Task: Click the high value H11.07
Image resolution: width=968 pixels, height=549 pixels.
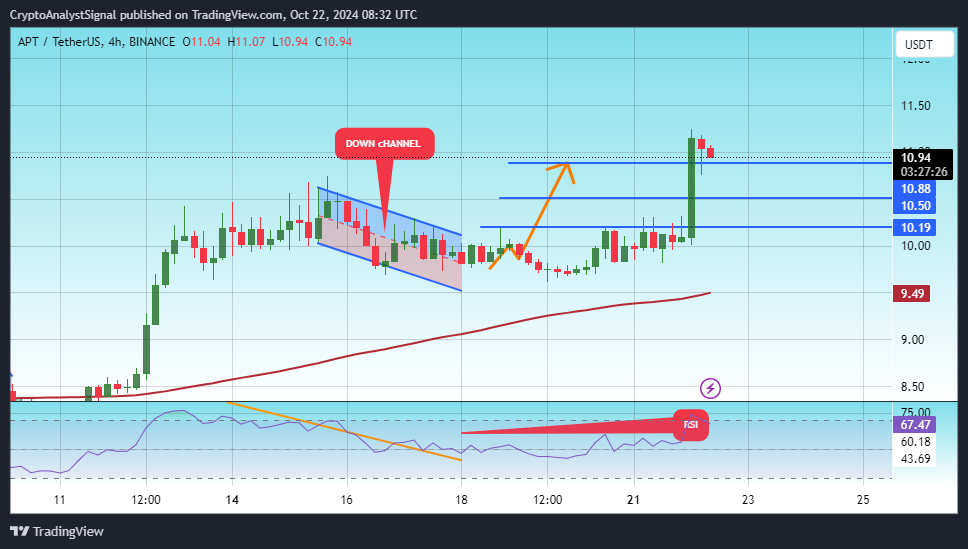Action: [246, 42]
